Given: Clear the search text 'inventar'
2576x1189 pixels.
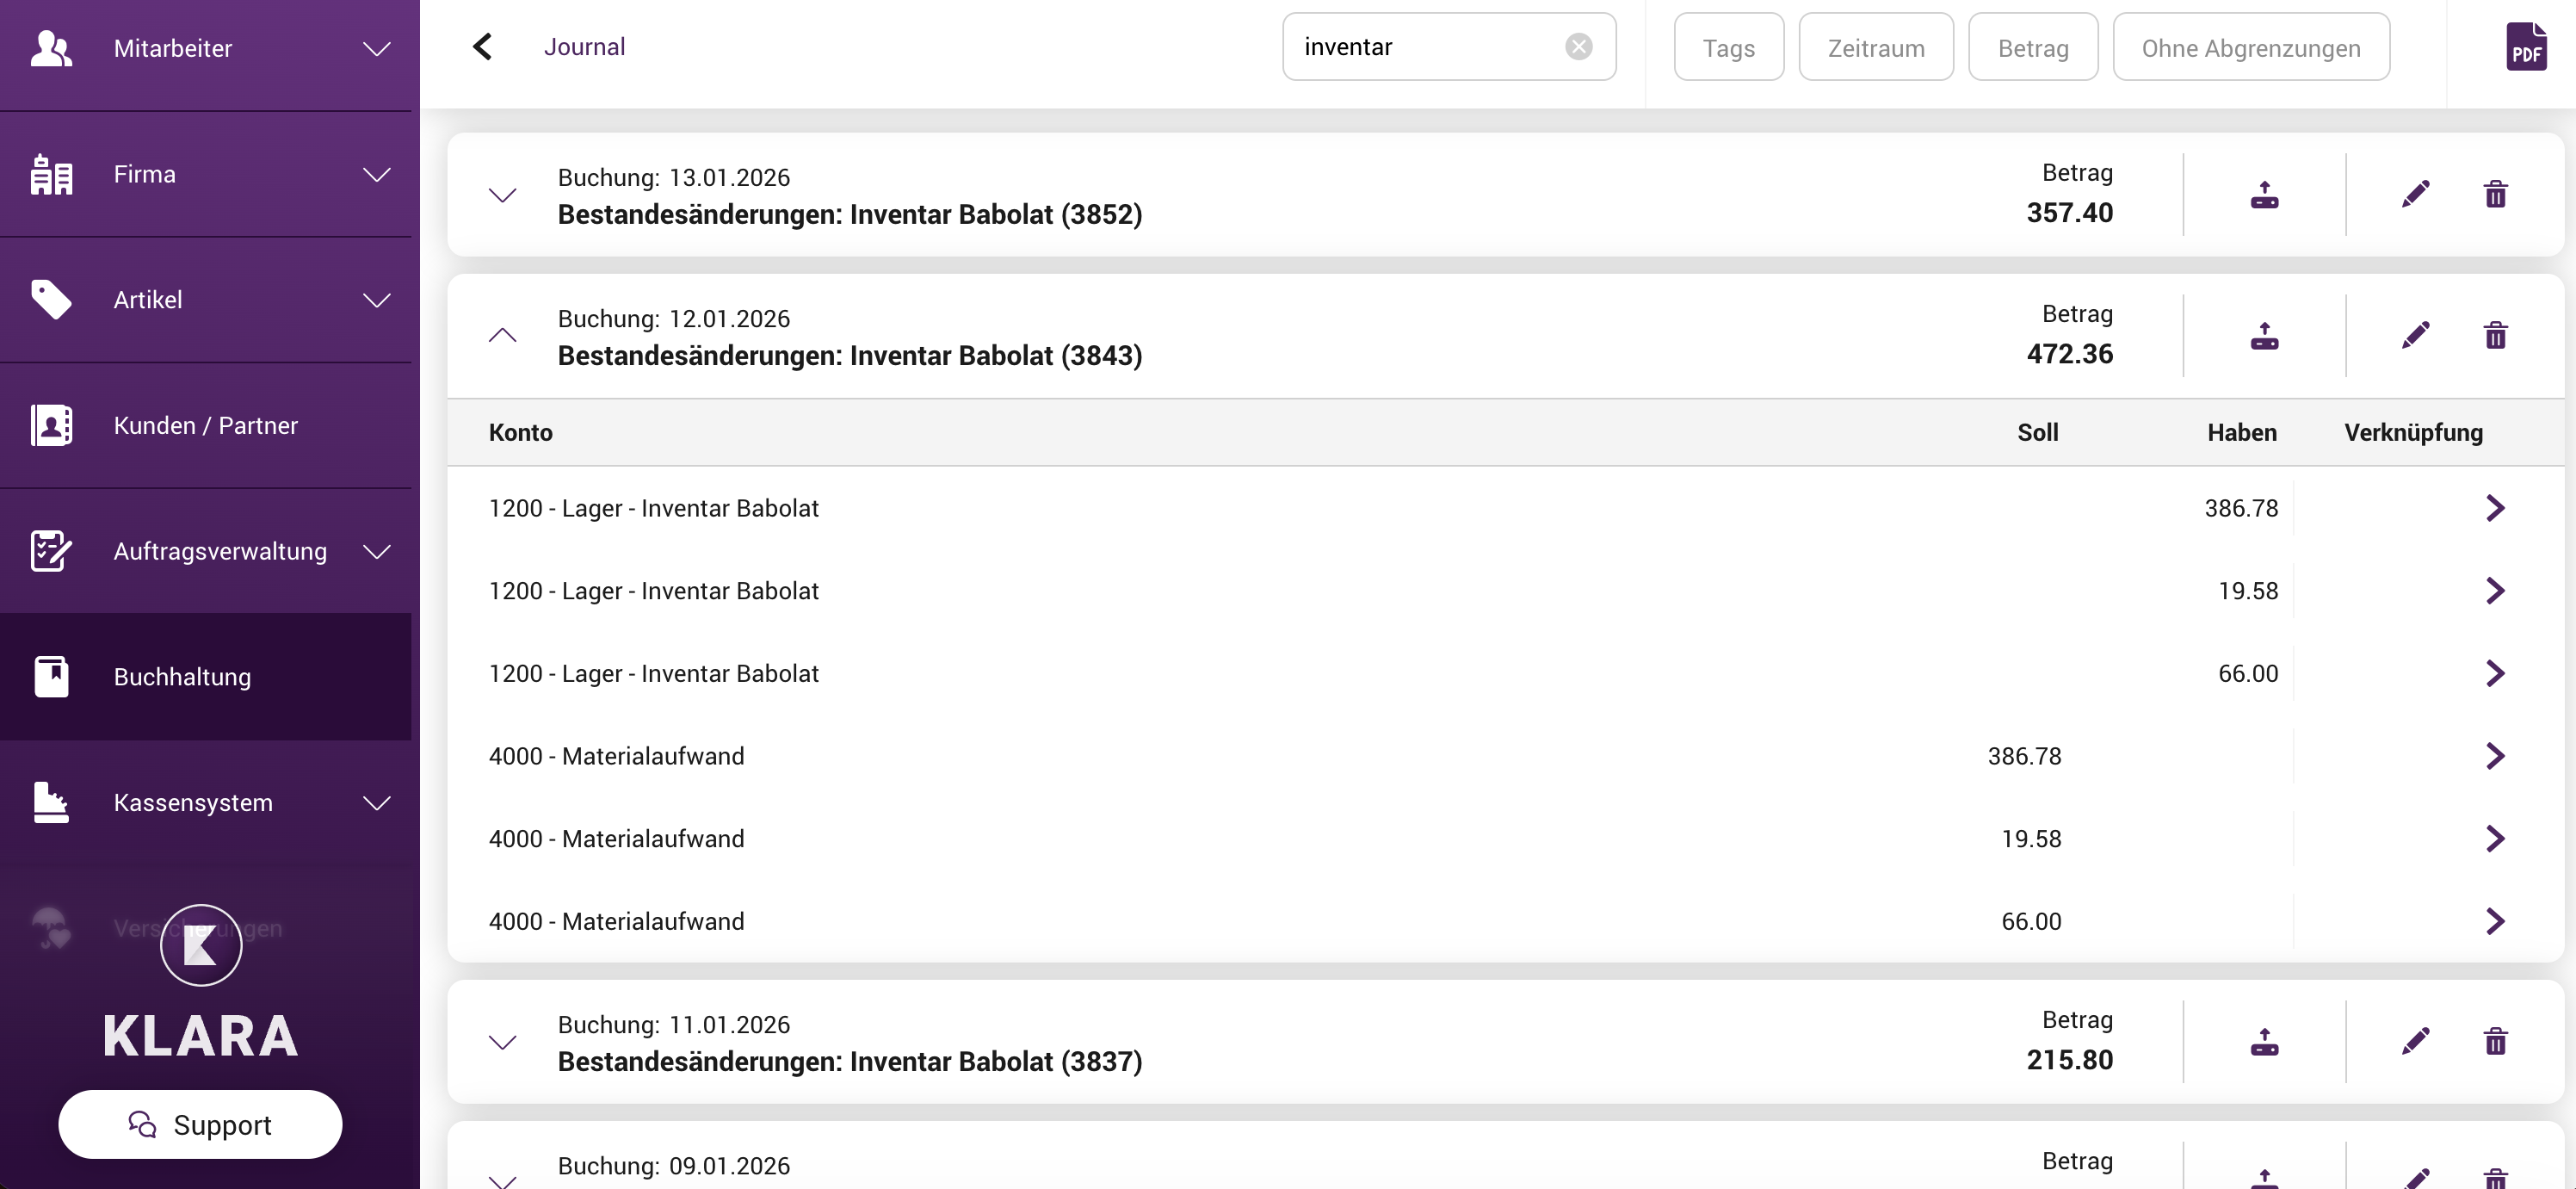Looking at the screenshot, I should point(1578,47).
